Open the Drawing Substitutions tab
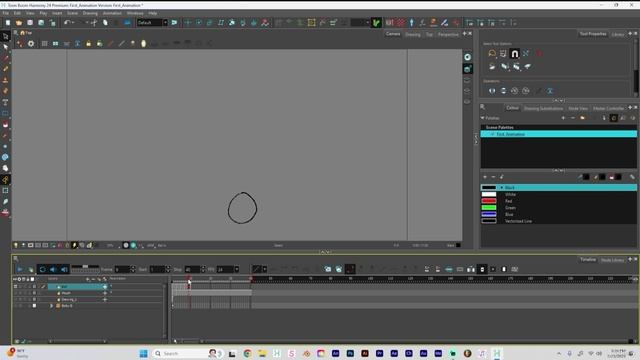The width and height of the screenshot is (640, 360). click(x=543, y=108)
